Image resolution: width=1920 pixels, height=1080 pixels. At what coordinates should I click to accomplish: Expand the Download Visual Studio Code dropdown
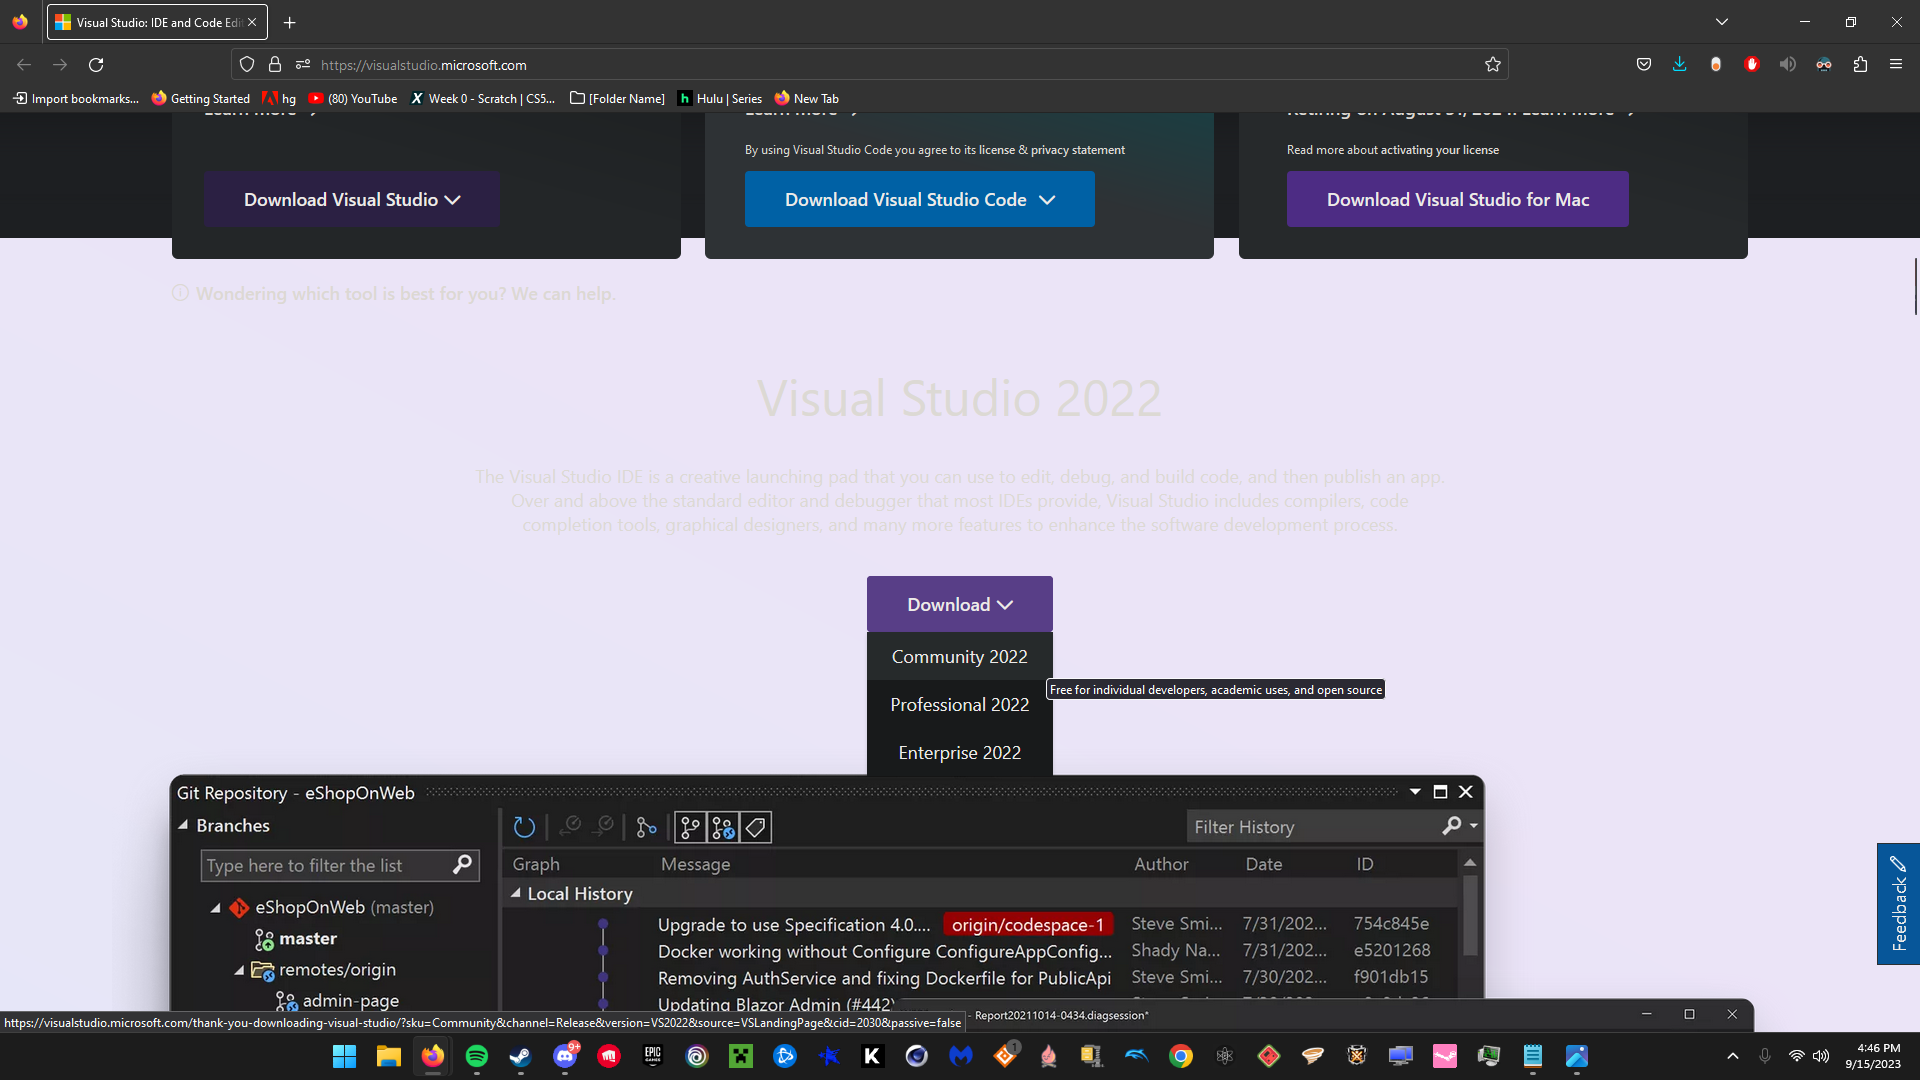919,199
